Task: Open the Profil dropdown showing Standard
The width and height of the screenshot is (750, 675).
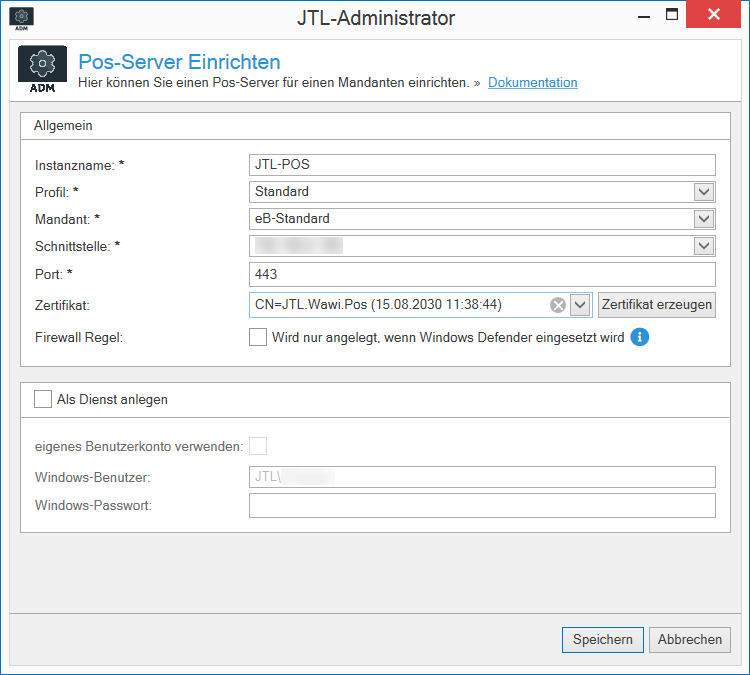Action: pos(704,192)
